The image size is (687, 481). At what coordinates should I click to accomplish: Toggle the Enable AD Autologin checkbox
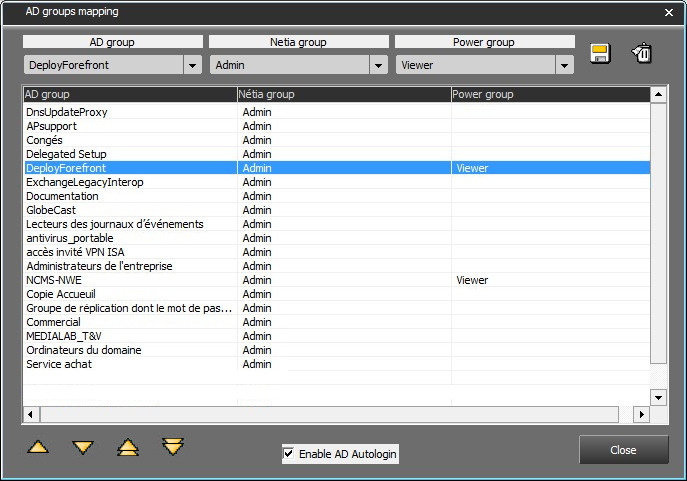(289, 454)
